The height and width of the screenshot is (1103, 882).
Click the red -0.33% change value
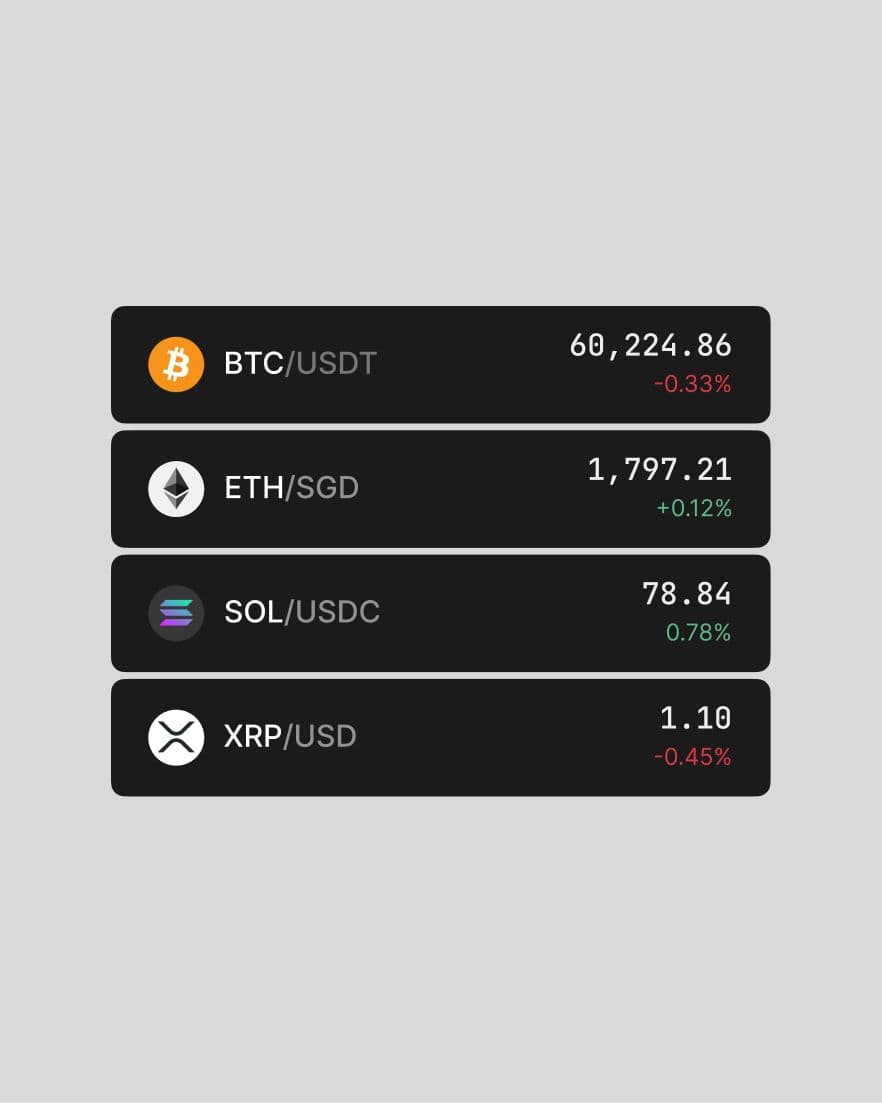[x=693, y=384]
